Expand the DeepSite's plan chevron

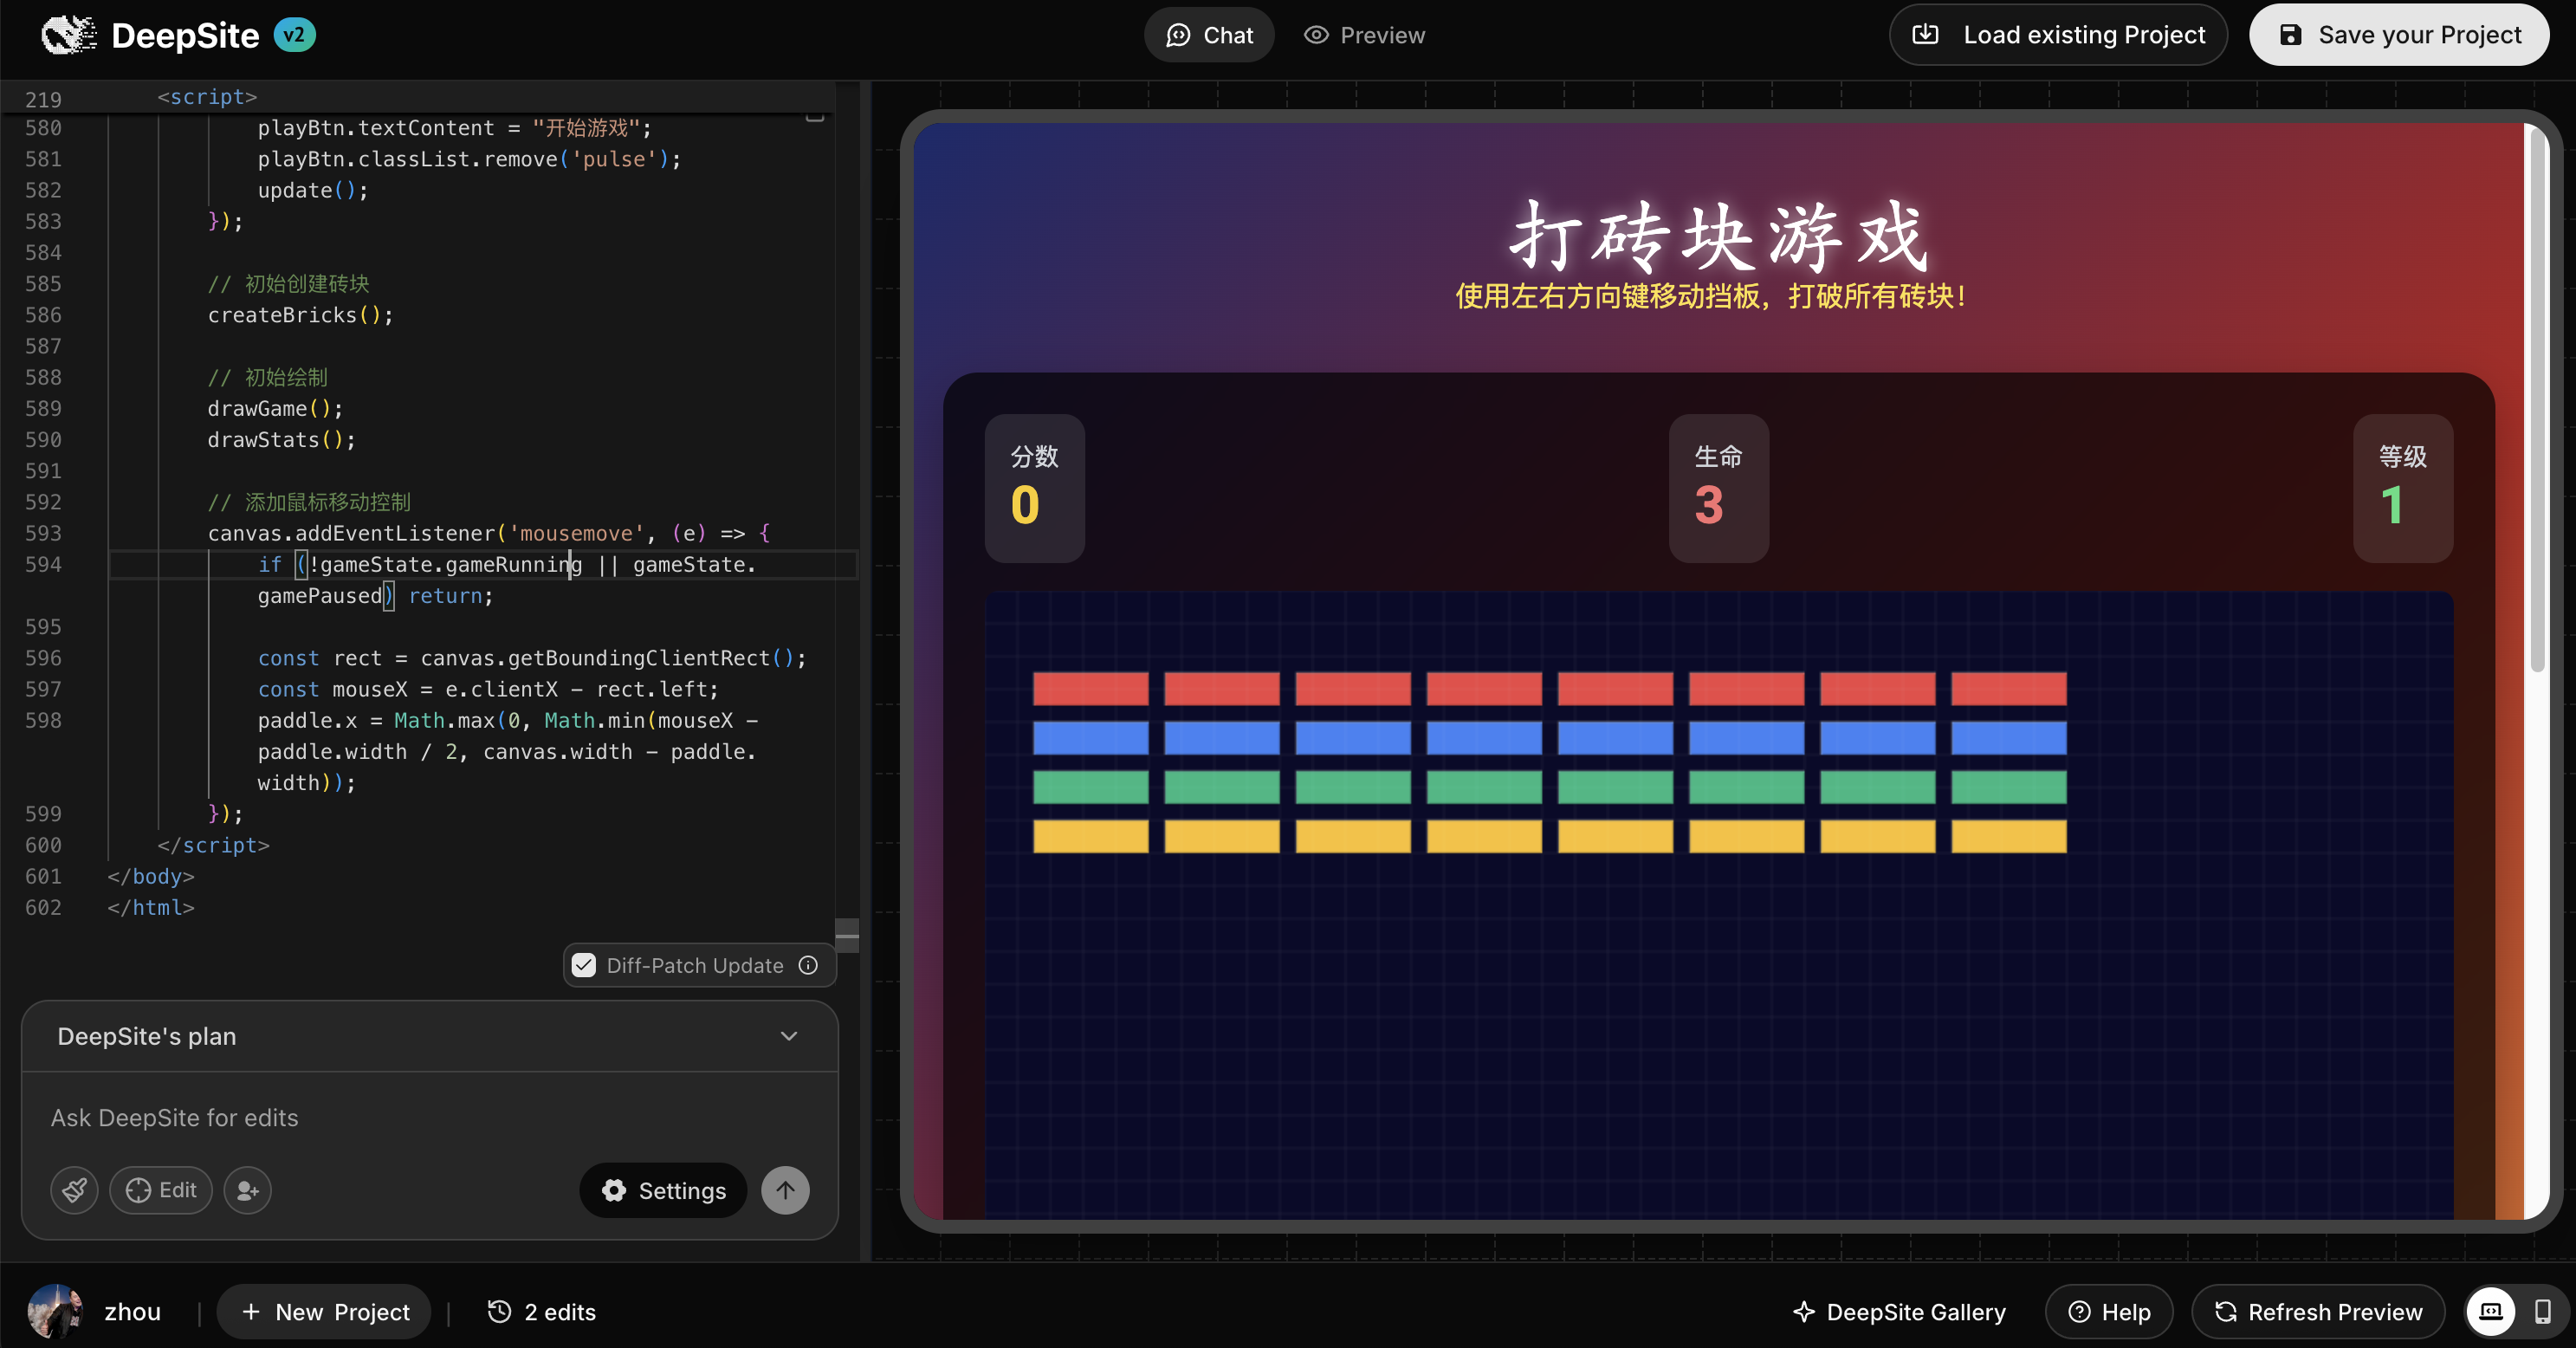789,1036
